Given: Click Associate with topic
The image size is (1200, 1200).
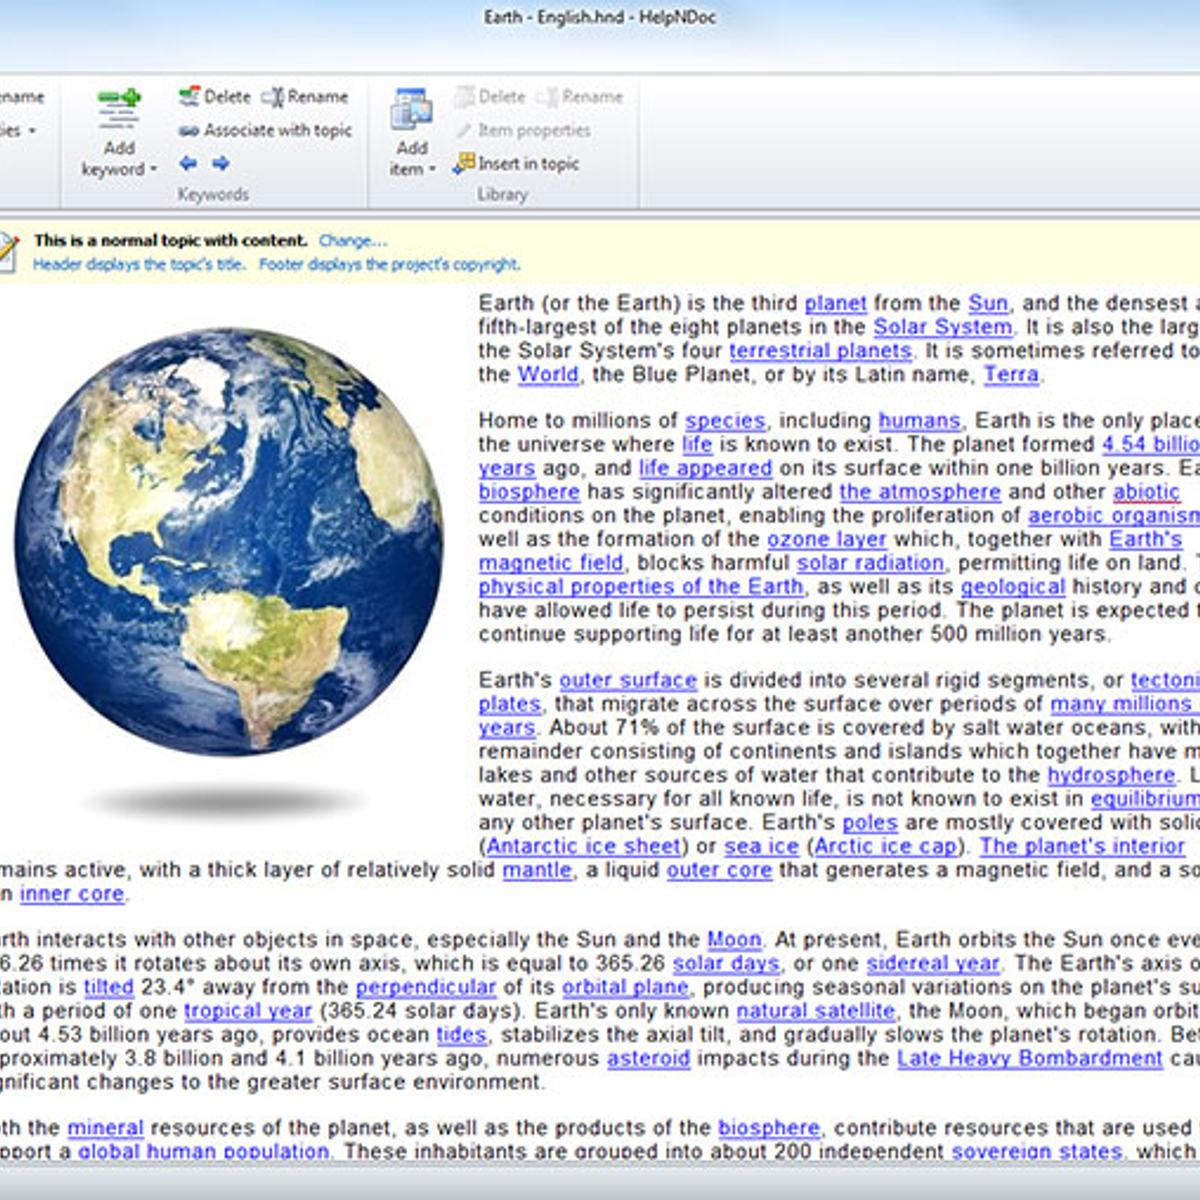Looking at the screenshot, I should [x=266, y=130].
